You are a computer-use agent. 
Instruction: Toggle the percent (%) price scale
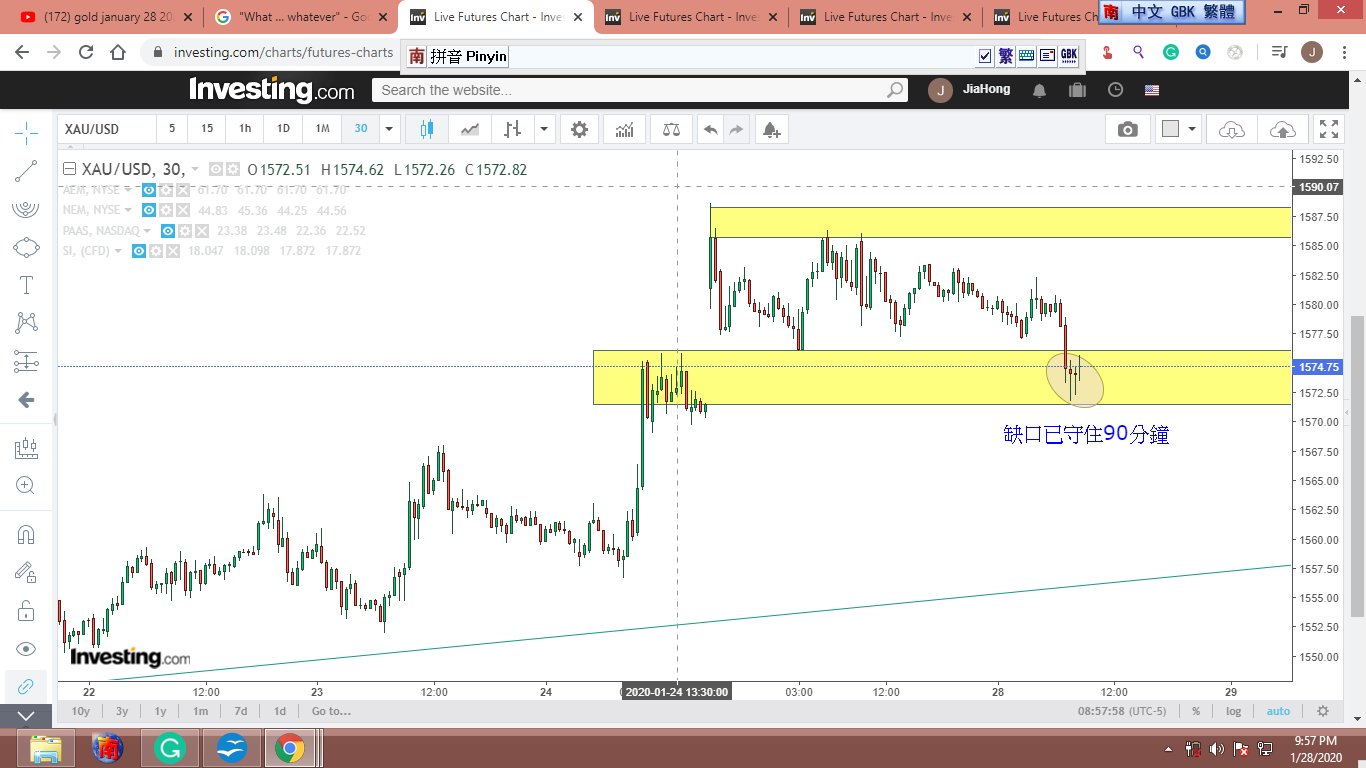tap(1196, 712)
